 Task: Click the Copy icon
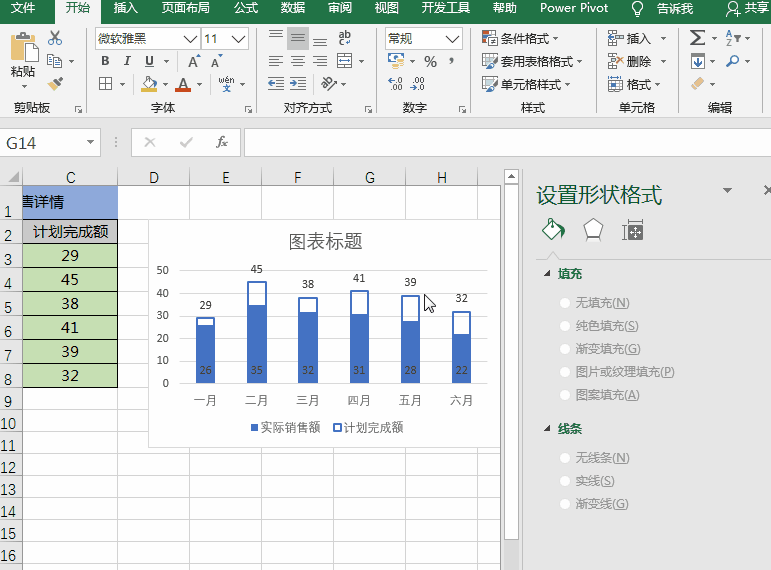click(54, 61)
